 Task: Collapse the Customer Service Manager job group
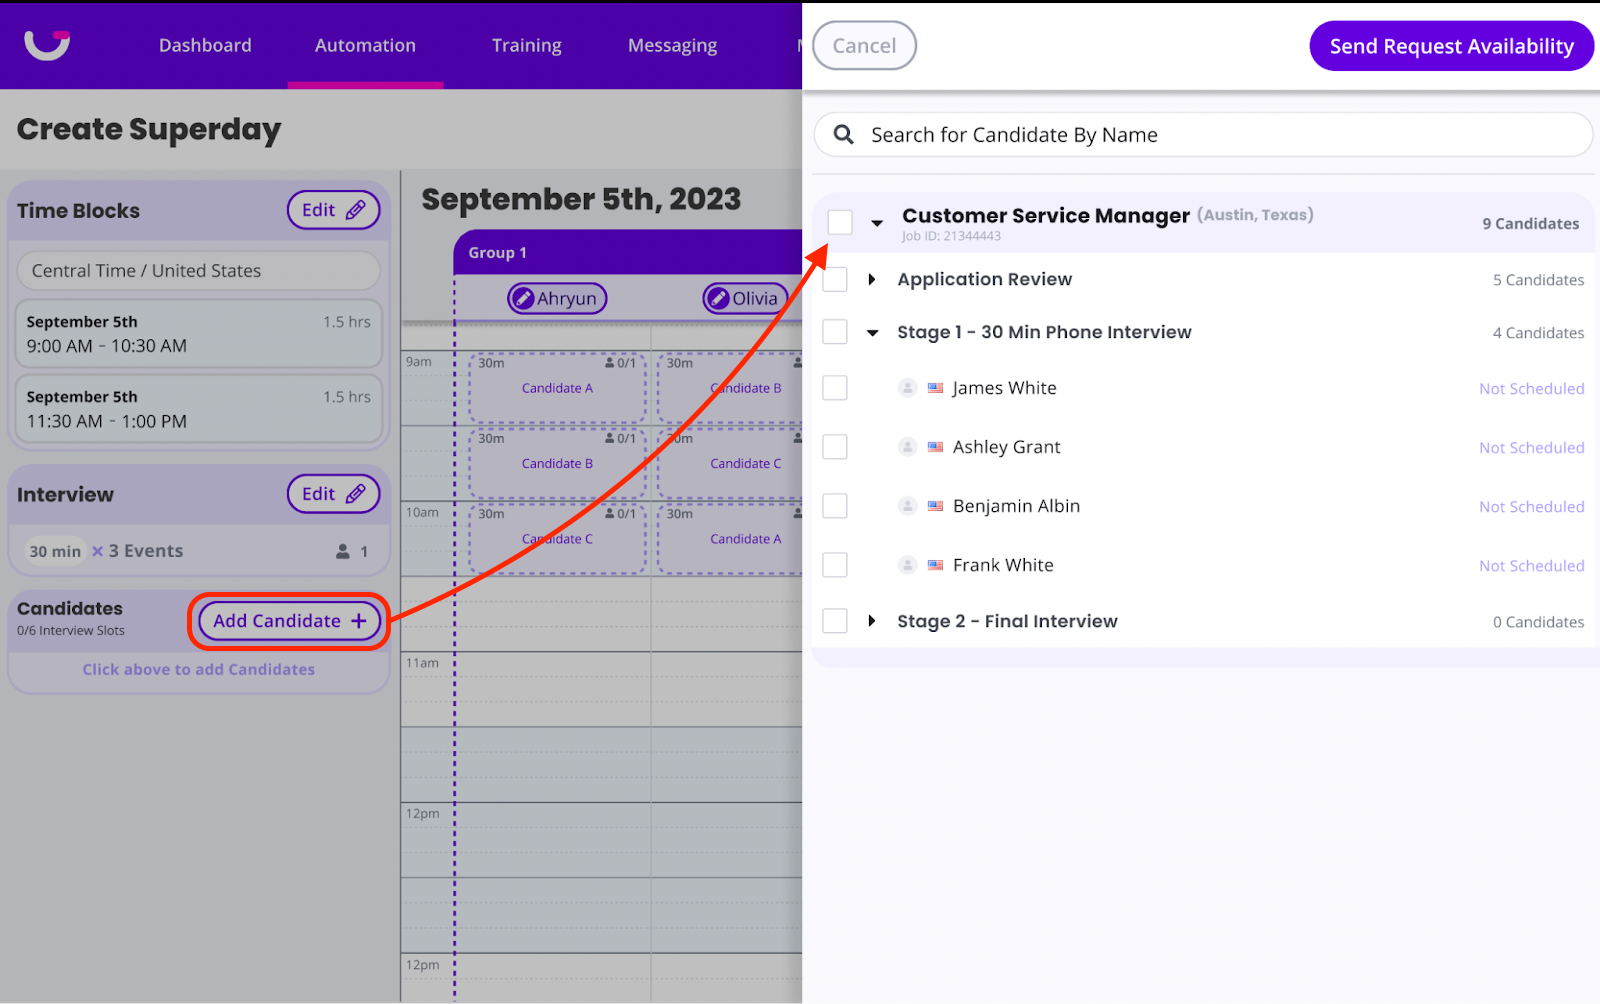tap(877, 223)
